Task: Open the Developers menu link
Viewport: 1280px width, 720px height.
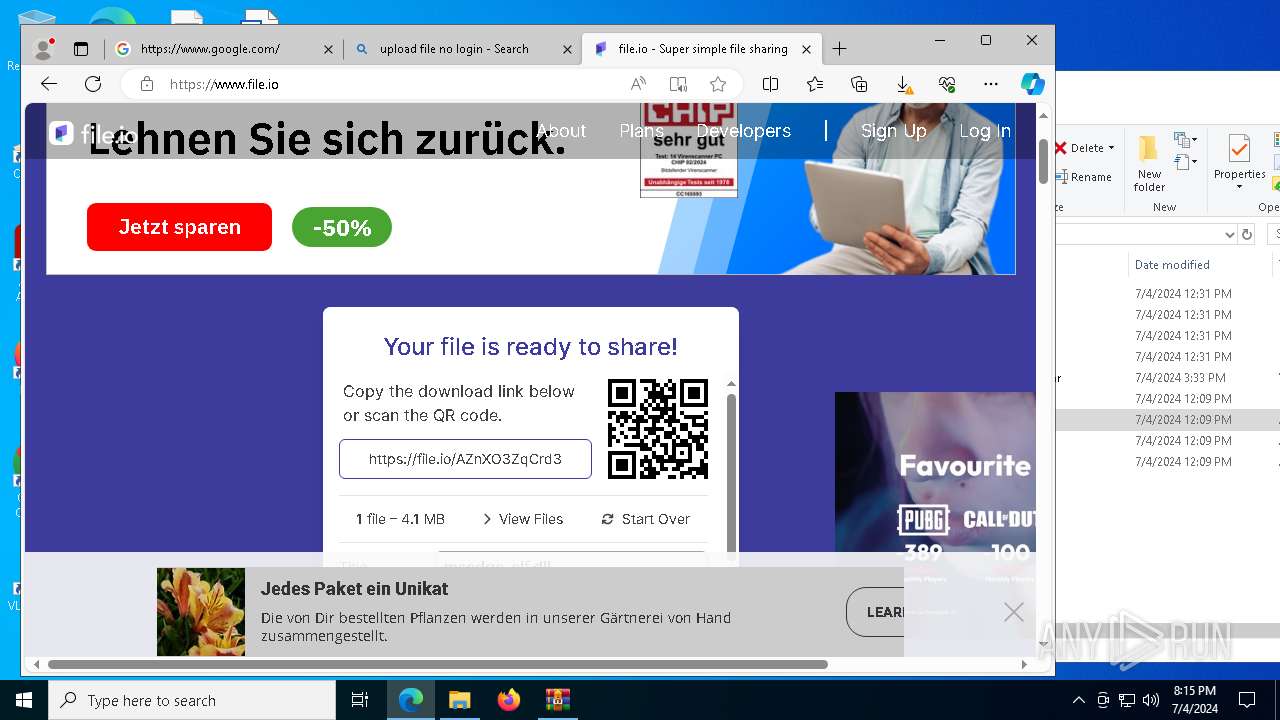Action: pyautogui.click(x=743, y=131)
